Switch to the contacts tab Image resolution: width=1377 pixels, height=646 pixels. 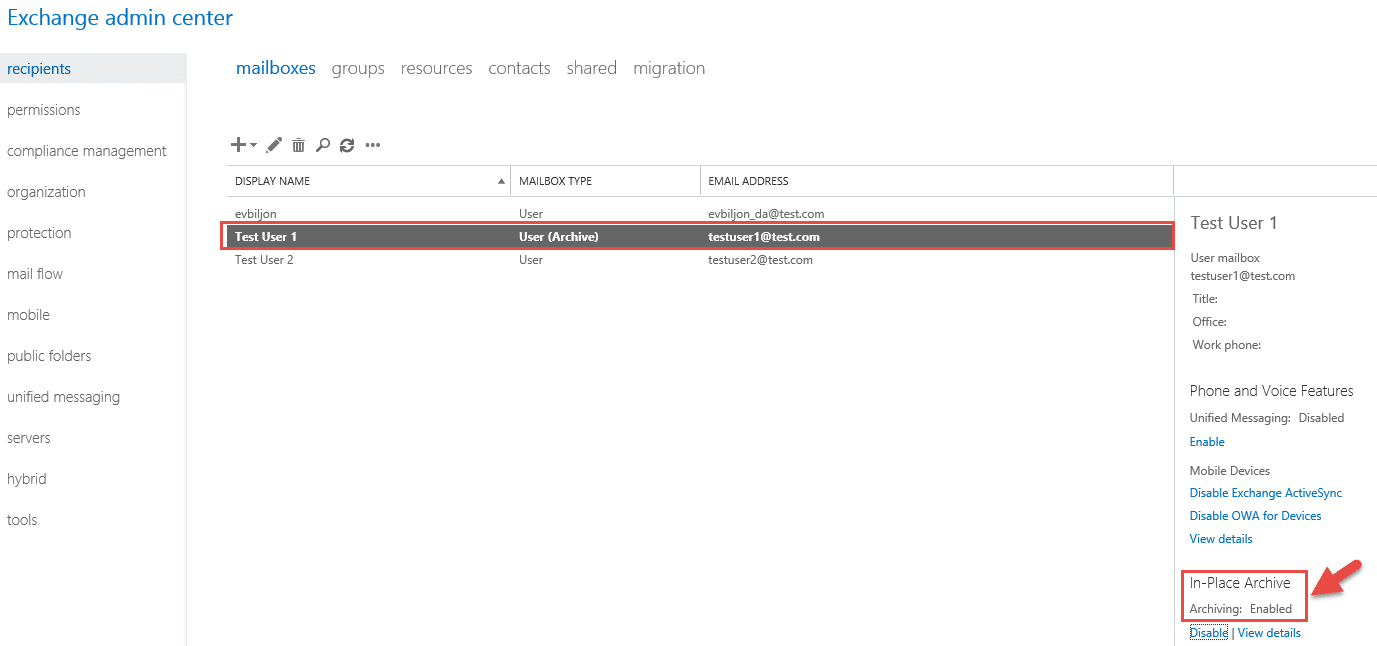point(519,68)
